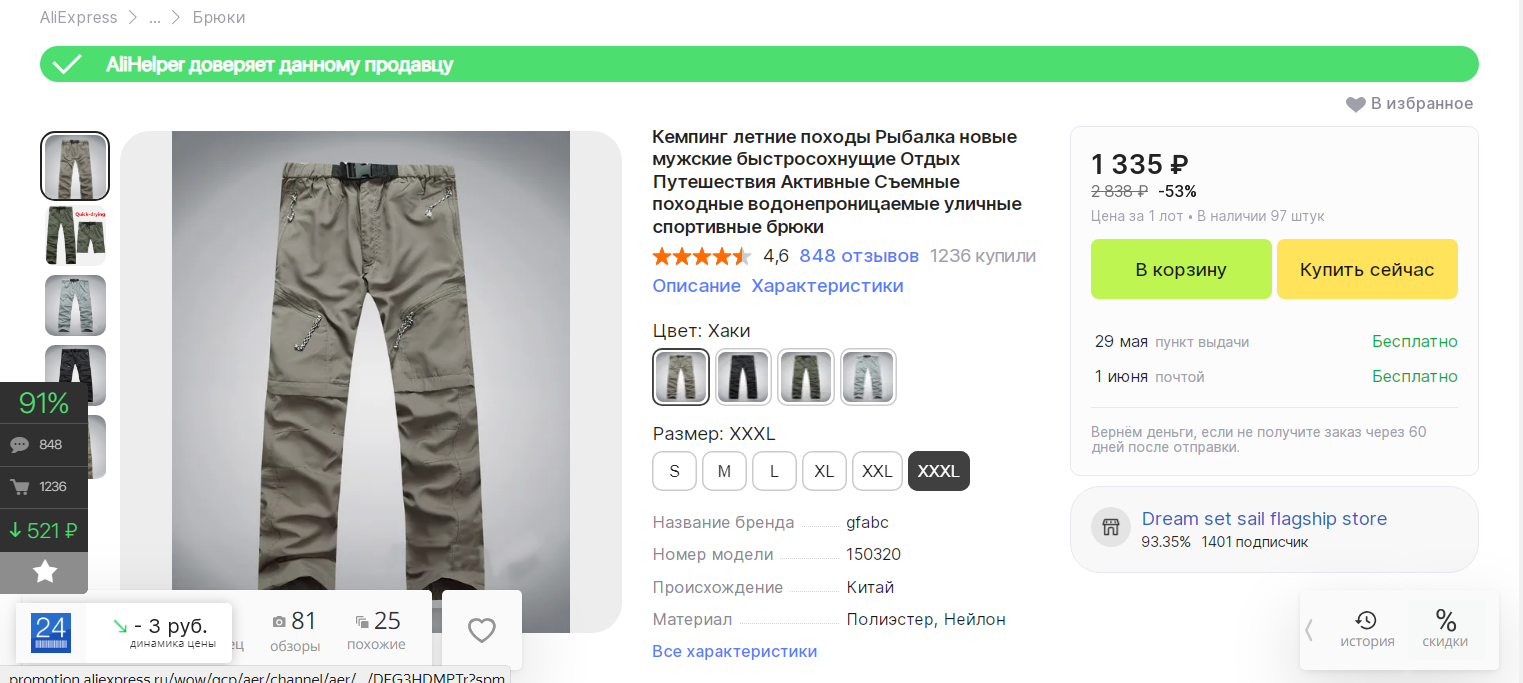Open the скидки percent discounts icon
Screen dimensions: 1523x683
tap(1445, 629)
